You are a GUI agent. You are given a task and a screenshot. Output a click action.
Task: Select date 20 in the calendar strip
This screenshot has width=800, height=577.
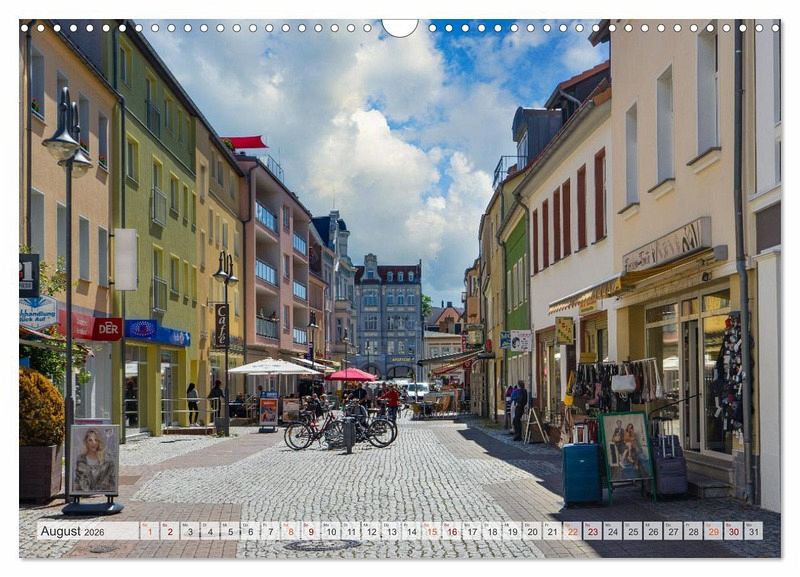tap(533, 531)
